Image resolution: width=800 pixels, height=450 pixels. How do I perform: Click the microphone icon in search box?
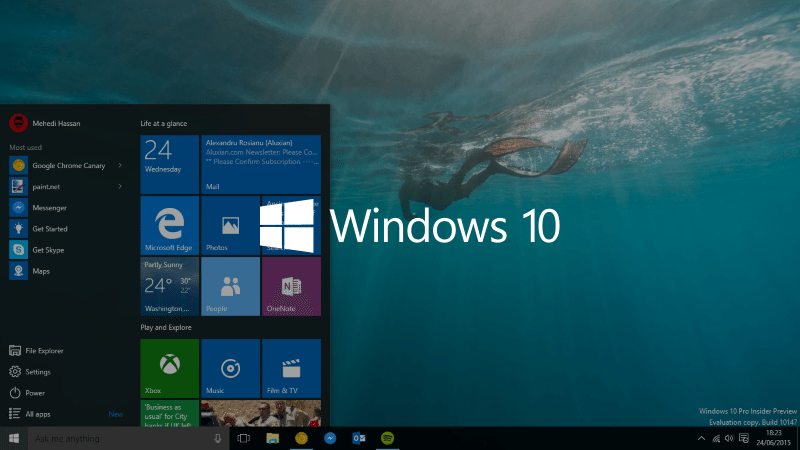(x=218, y=438)
